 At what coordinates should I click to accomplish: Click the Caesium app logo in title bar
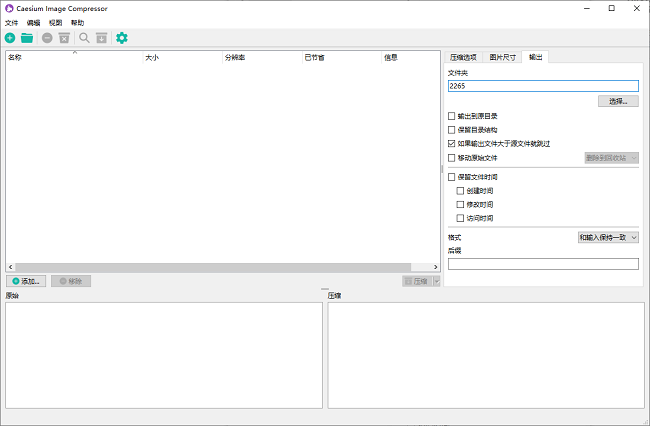(9, 8)
